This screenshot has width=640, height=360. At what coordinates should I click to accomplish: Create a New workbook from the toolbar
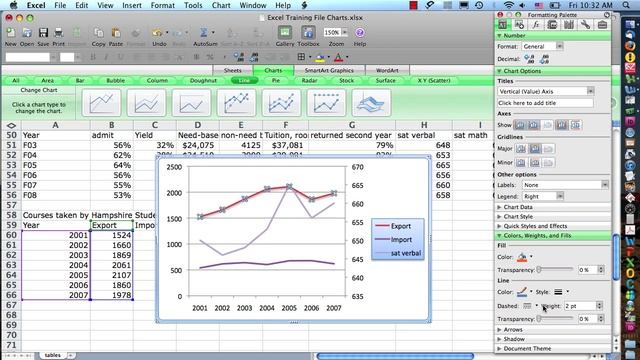pyautogui.click(x=11, y=33)
